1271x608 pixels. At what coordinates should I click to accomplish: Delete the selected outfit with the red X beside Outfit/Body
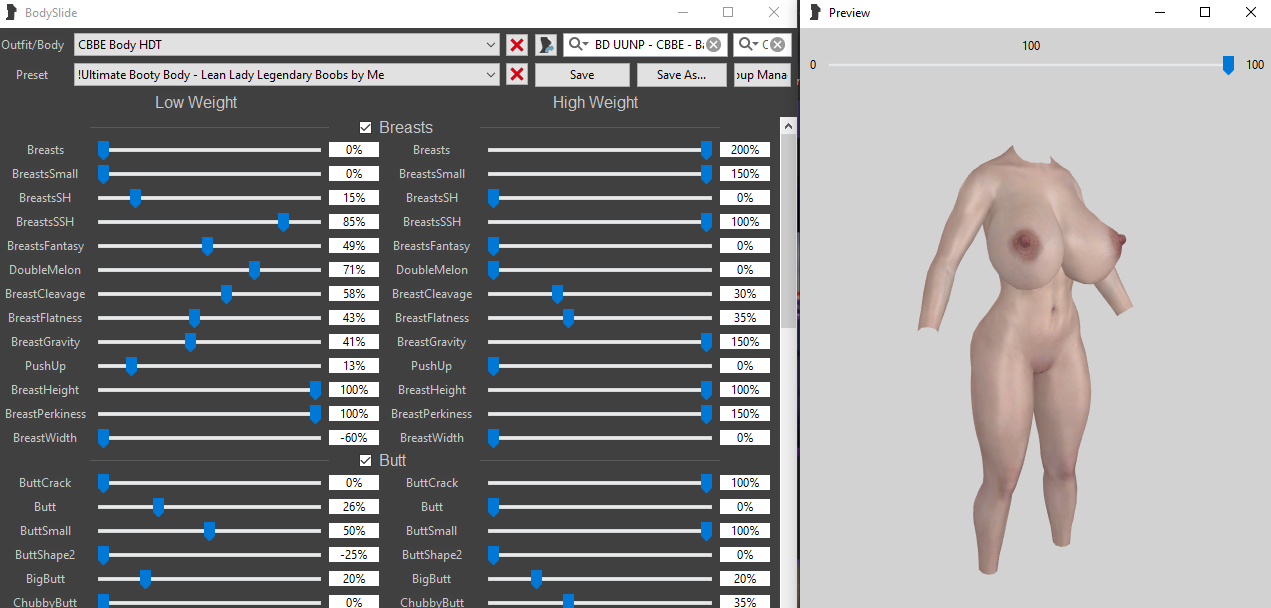(x=517, y=45)
